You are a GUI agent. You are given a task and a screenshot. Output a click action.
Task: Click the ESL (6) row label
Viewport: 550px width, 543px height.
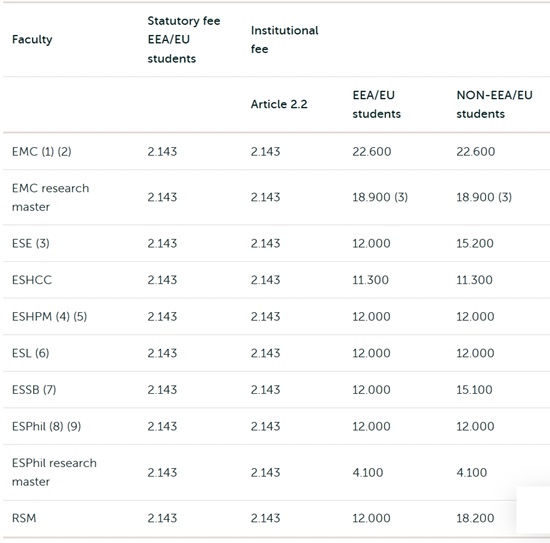31,353
